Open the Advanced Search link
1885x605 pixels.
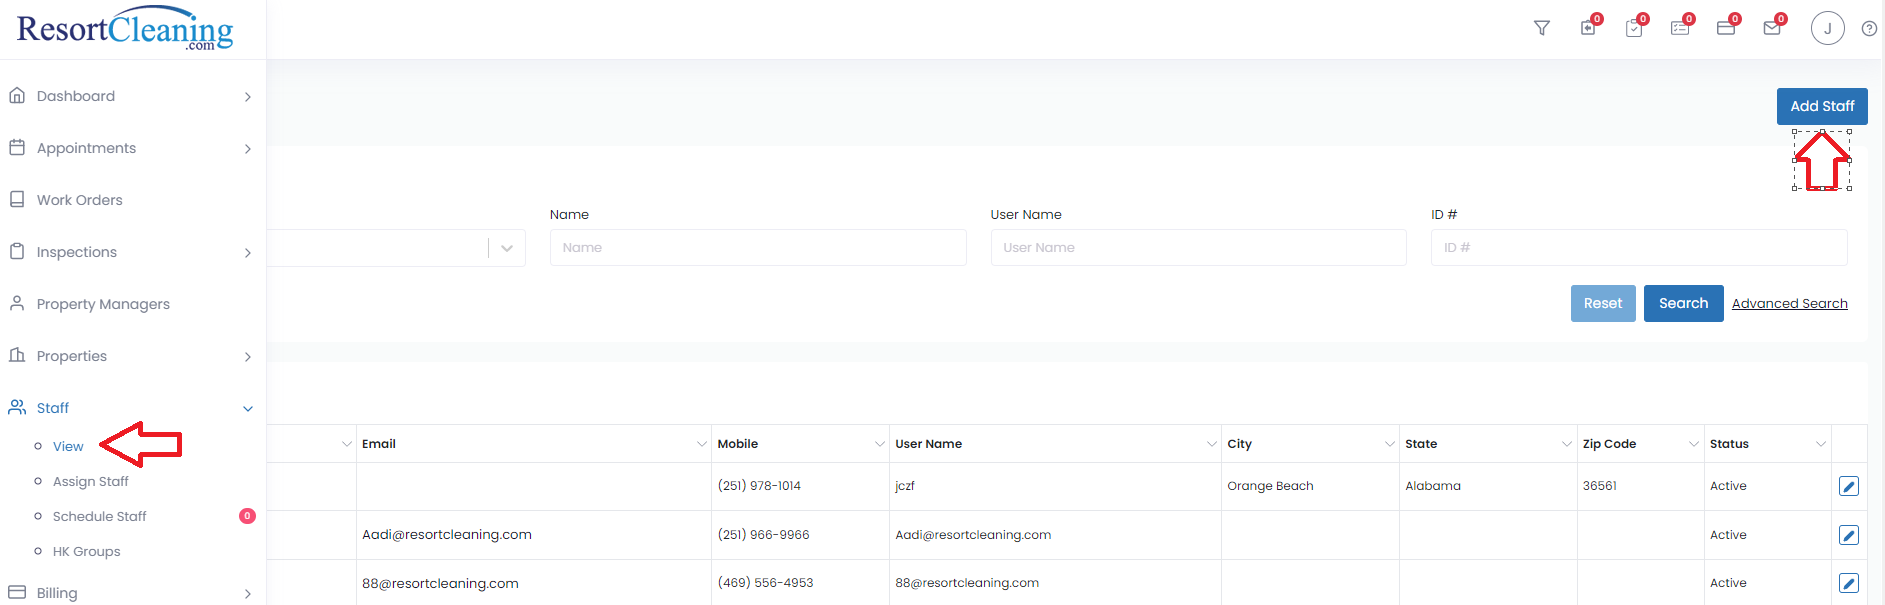tap(1790, 304)
